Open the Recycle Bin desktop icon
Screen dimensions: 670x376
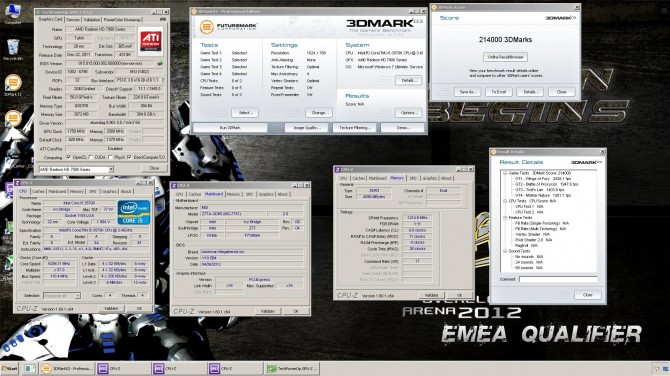[13, 48]
